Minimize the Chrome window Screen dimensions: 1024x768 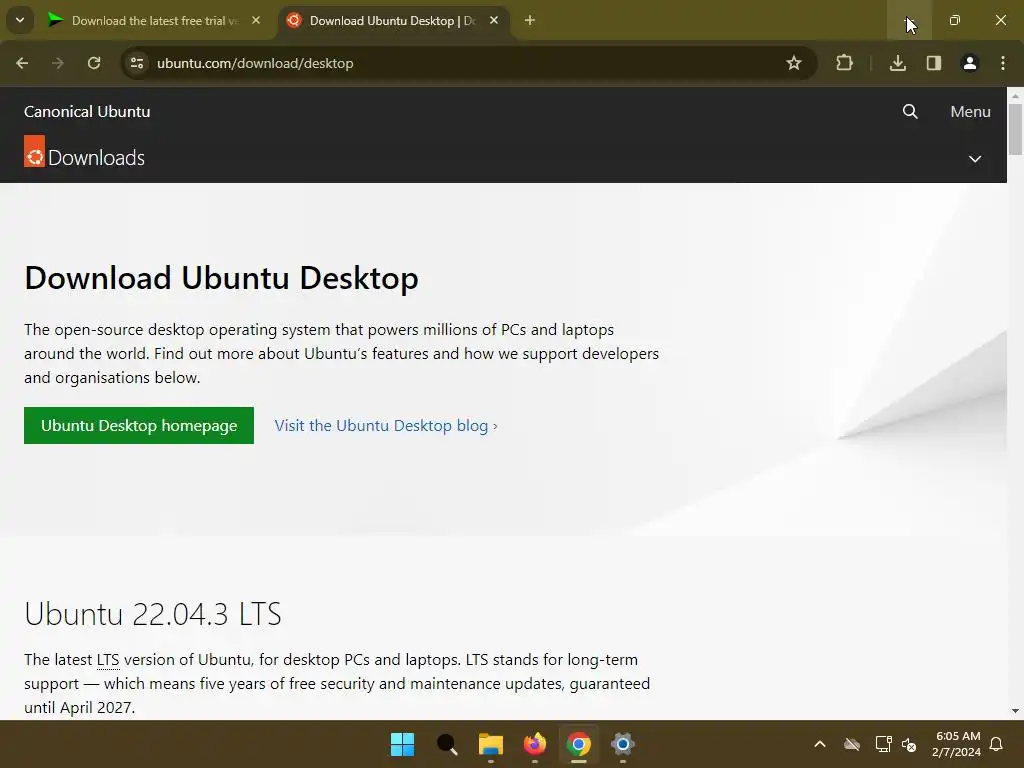tap(909, 21)
